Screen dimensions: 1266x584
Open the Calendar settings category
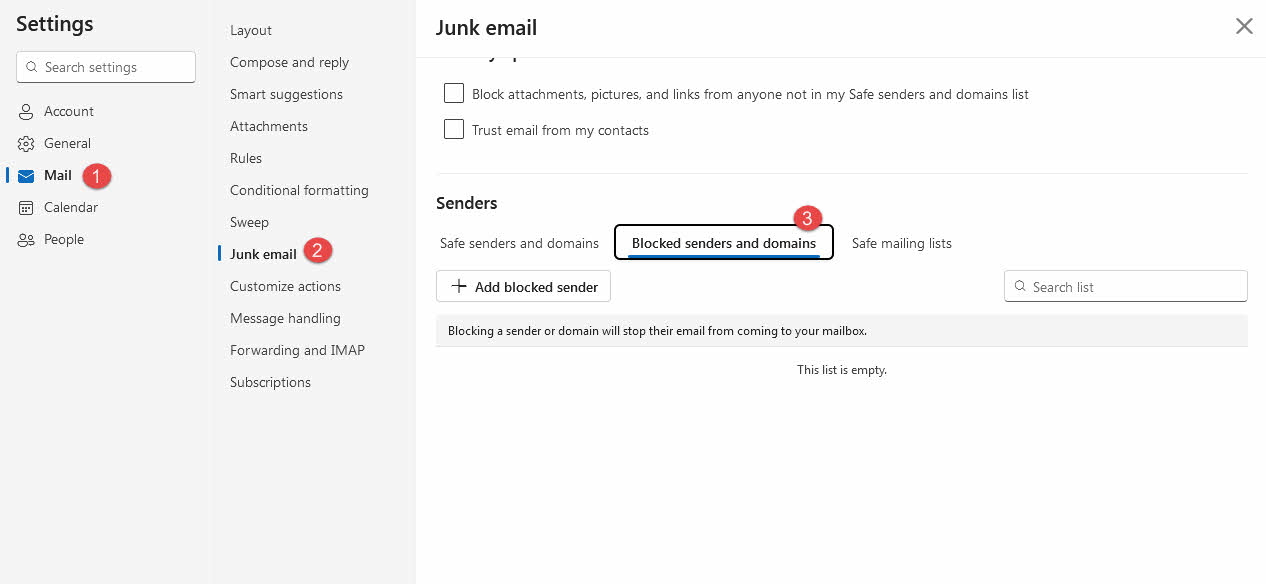tap(70, 207)
